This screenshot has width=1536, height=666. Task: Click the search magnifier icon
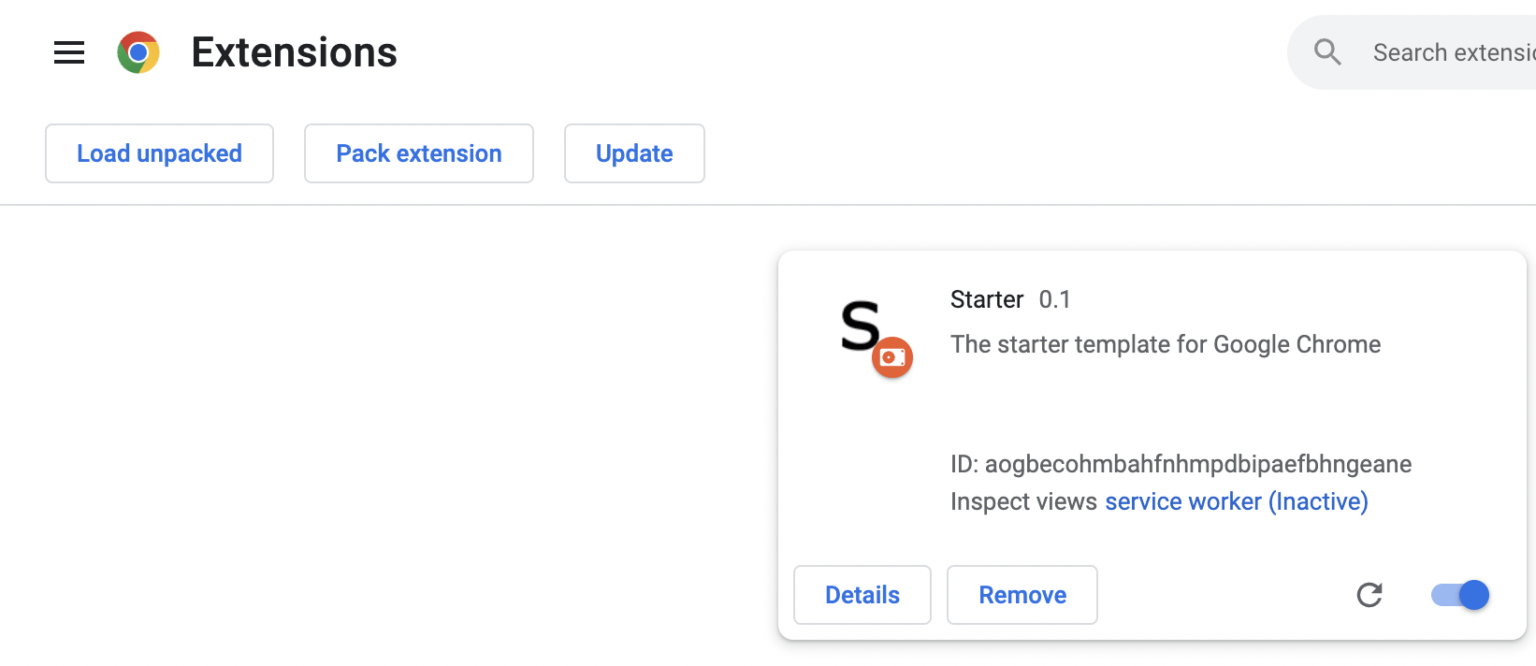(1327, 52)
